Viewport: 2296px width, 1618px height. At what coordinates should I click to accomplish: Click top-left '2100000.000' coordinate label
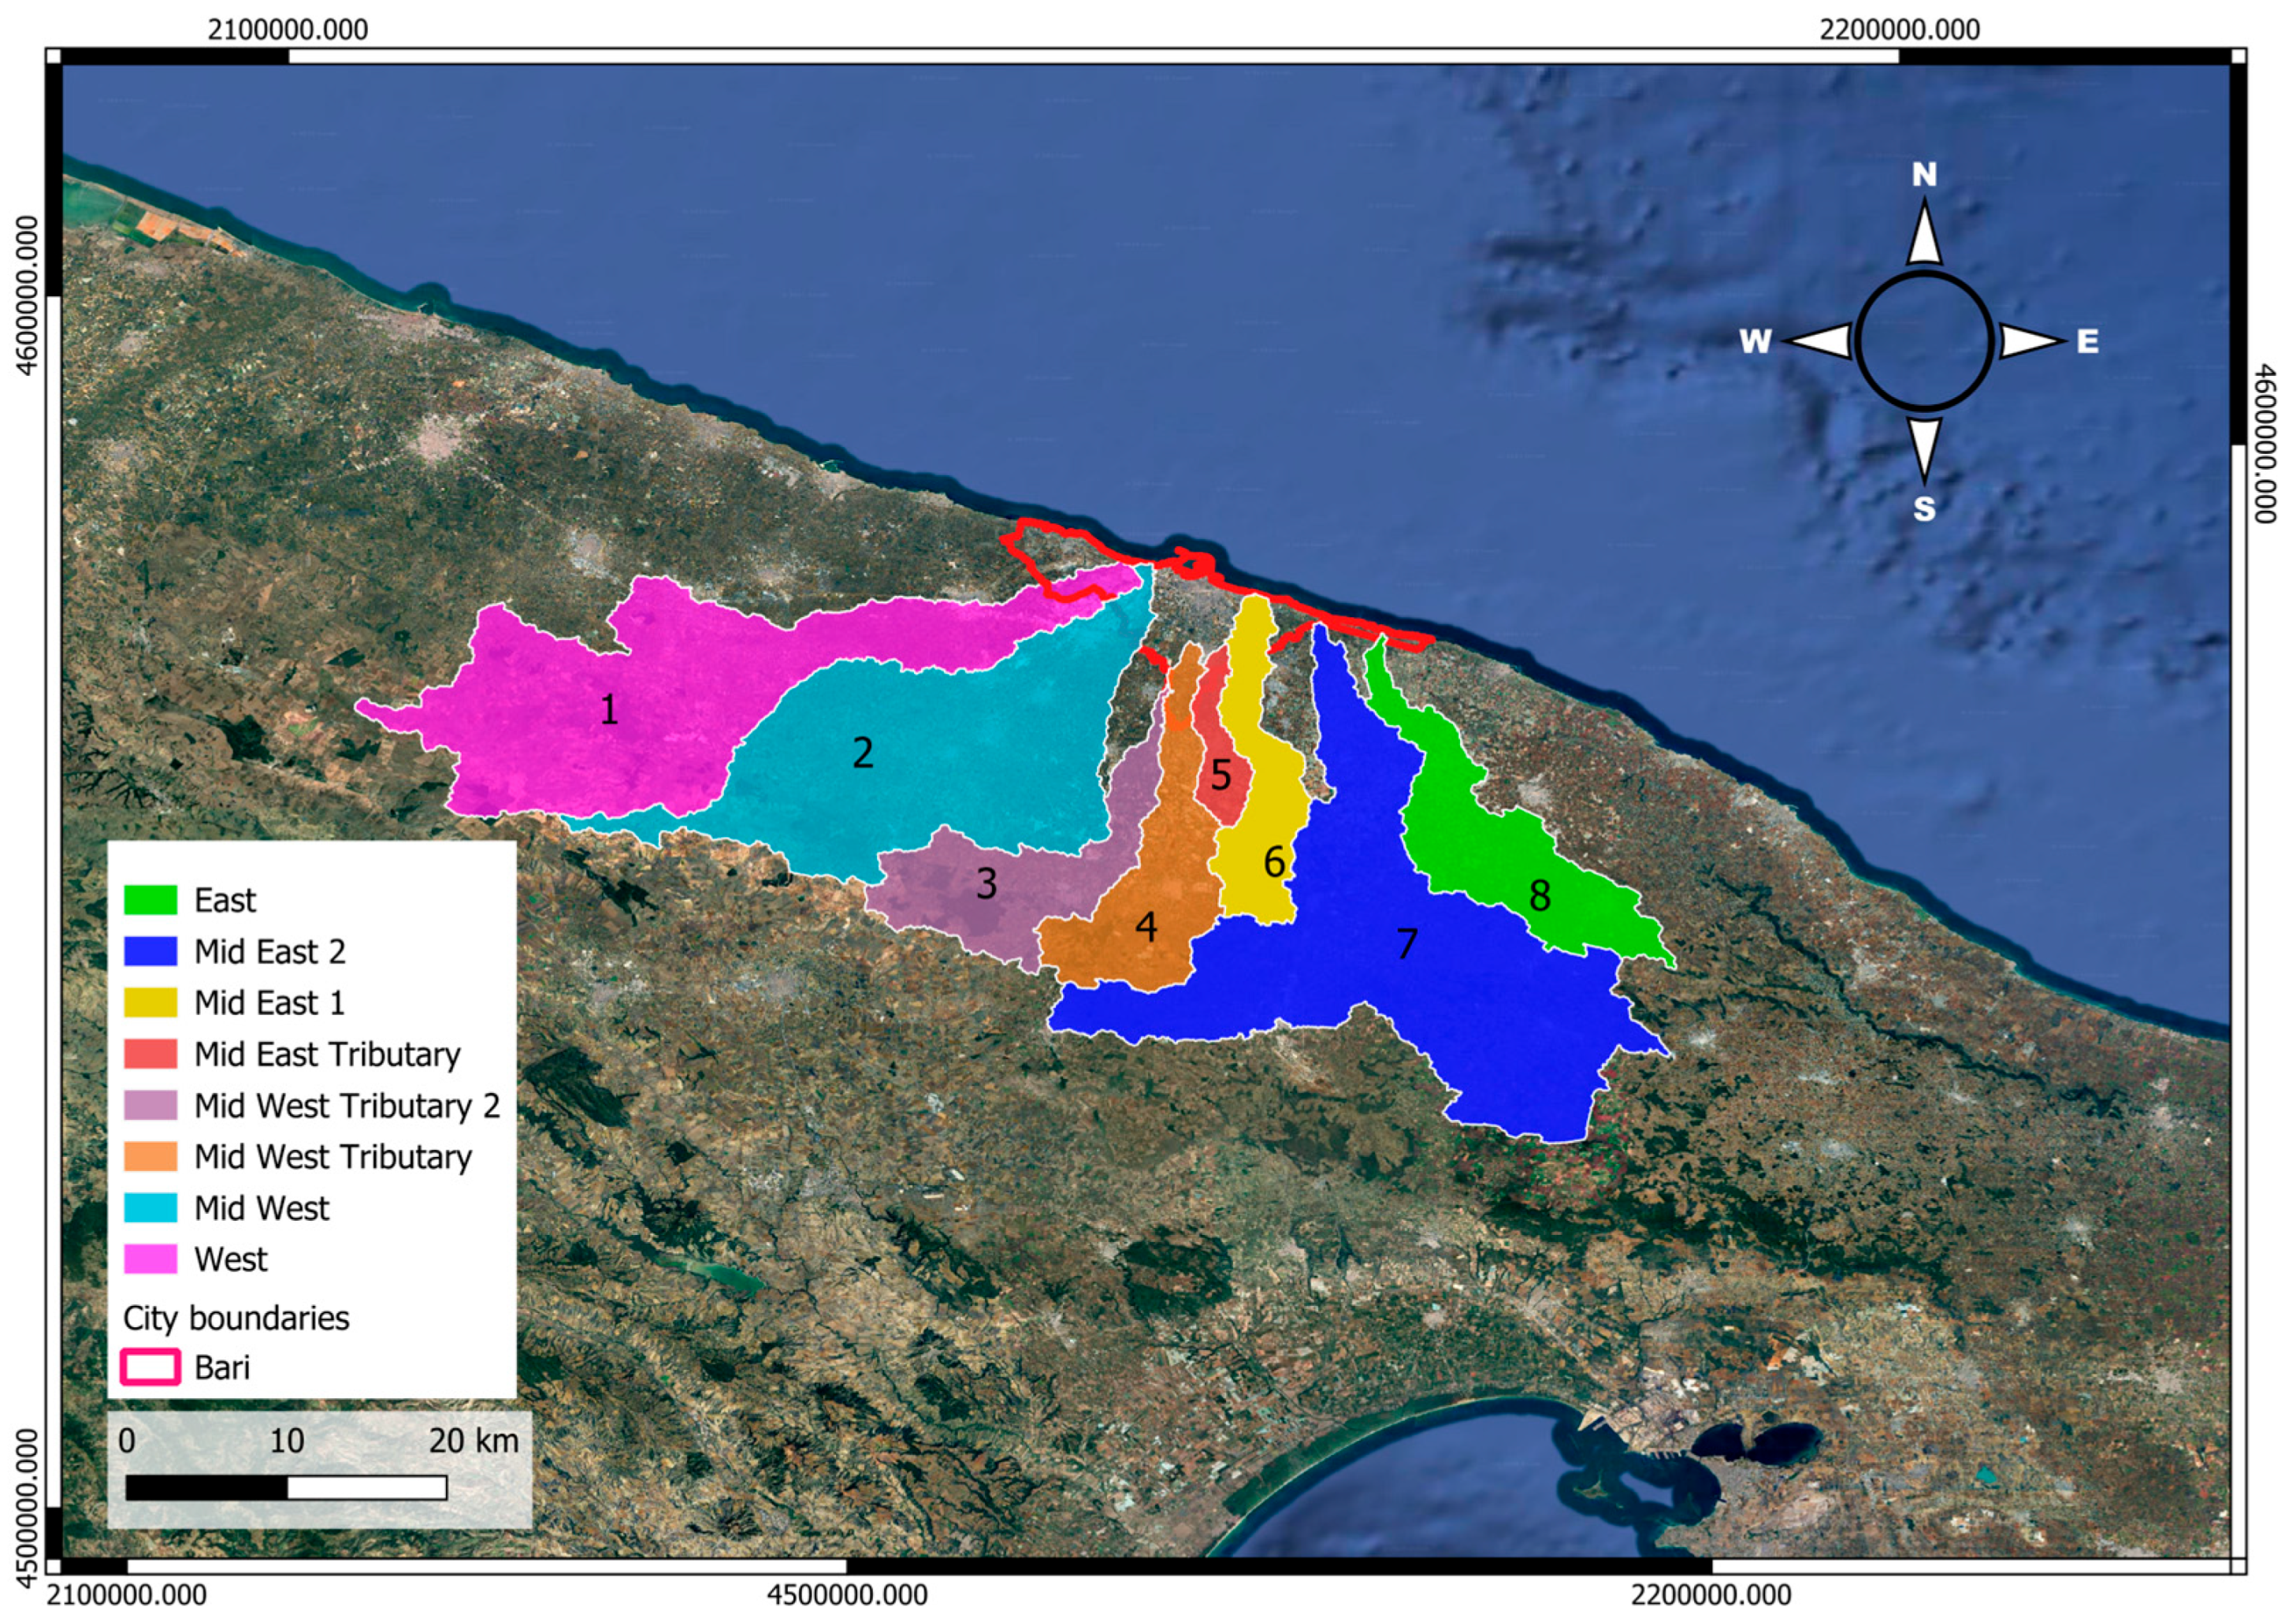288,30
